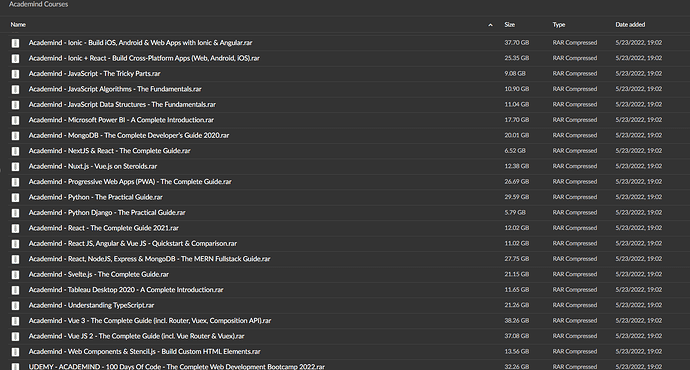The image size is (690, 370).
Task: Sort files by the Type column header
Action: 559,25
